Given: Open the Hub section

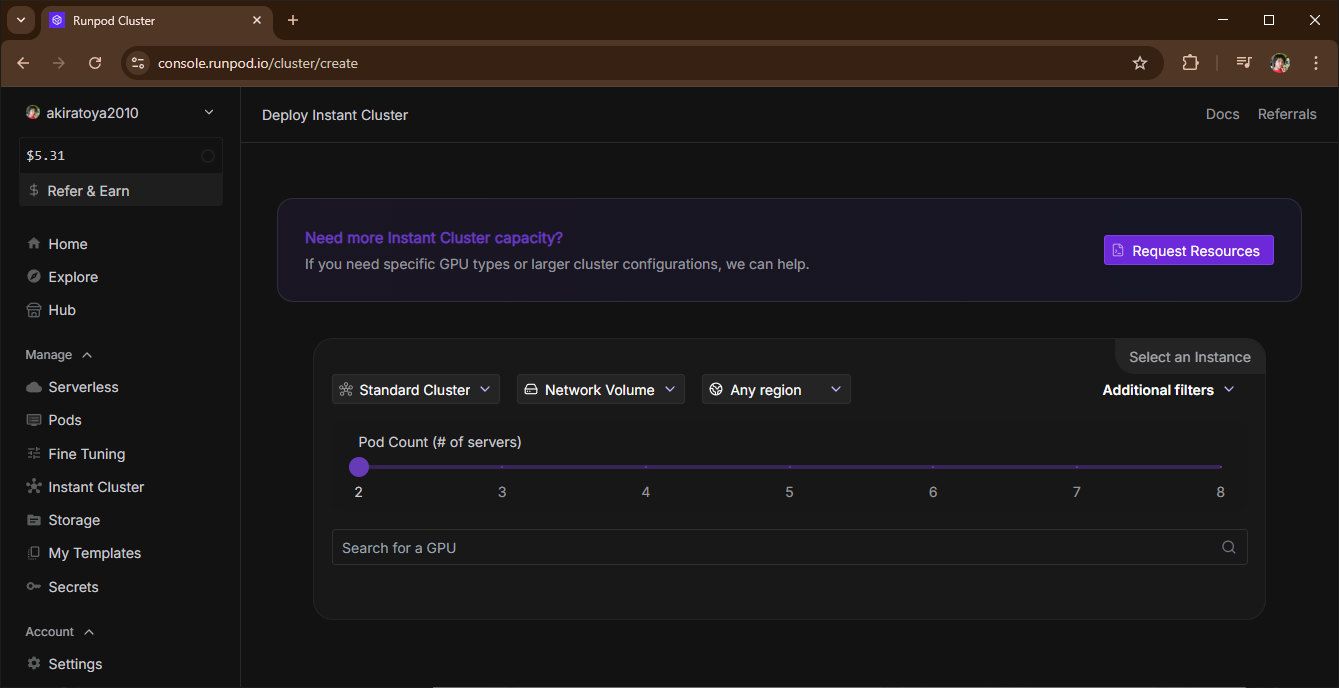Looking at the screenshot, I should [x=51, y=310].
